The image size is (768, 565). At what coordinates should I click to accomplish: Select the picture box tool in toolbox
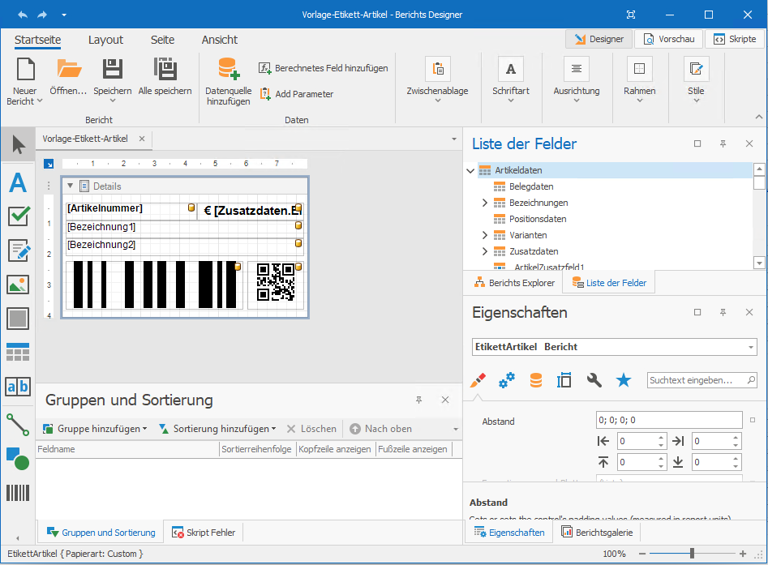pyautogui.click(x=18, y=284)
